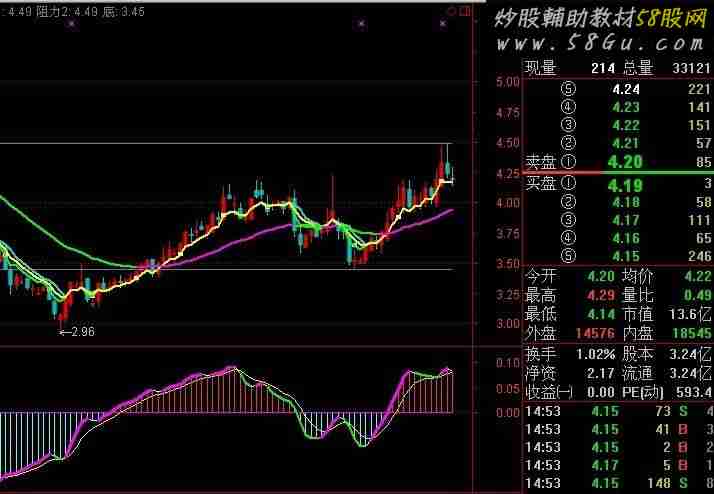This screenshot has width=714, height=494.
Task: Click the 换手 value 1.02%
Action: pyautogui.click(x=596, y=354)
